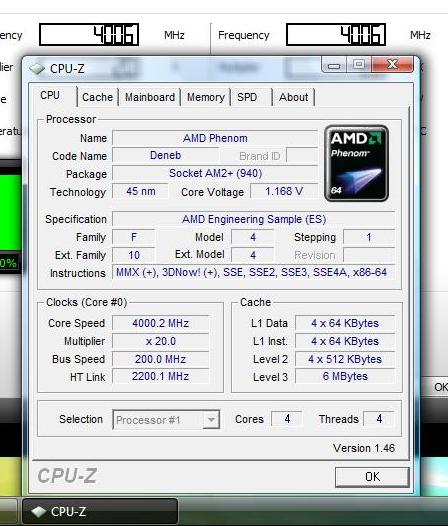Switch to the Cache tab
The width and height of the screenshot is (448, 526).
click(x=97, y=97)
